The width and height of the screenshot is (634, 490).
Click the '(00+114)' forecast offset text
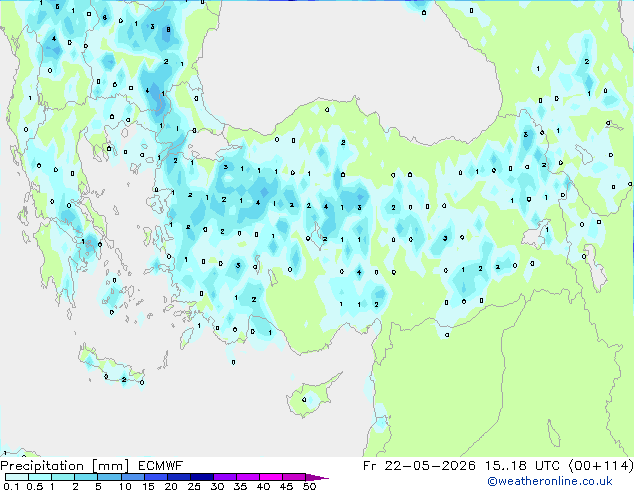point(601,466)
